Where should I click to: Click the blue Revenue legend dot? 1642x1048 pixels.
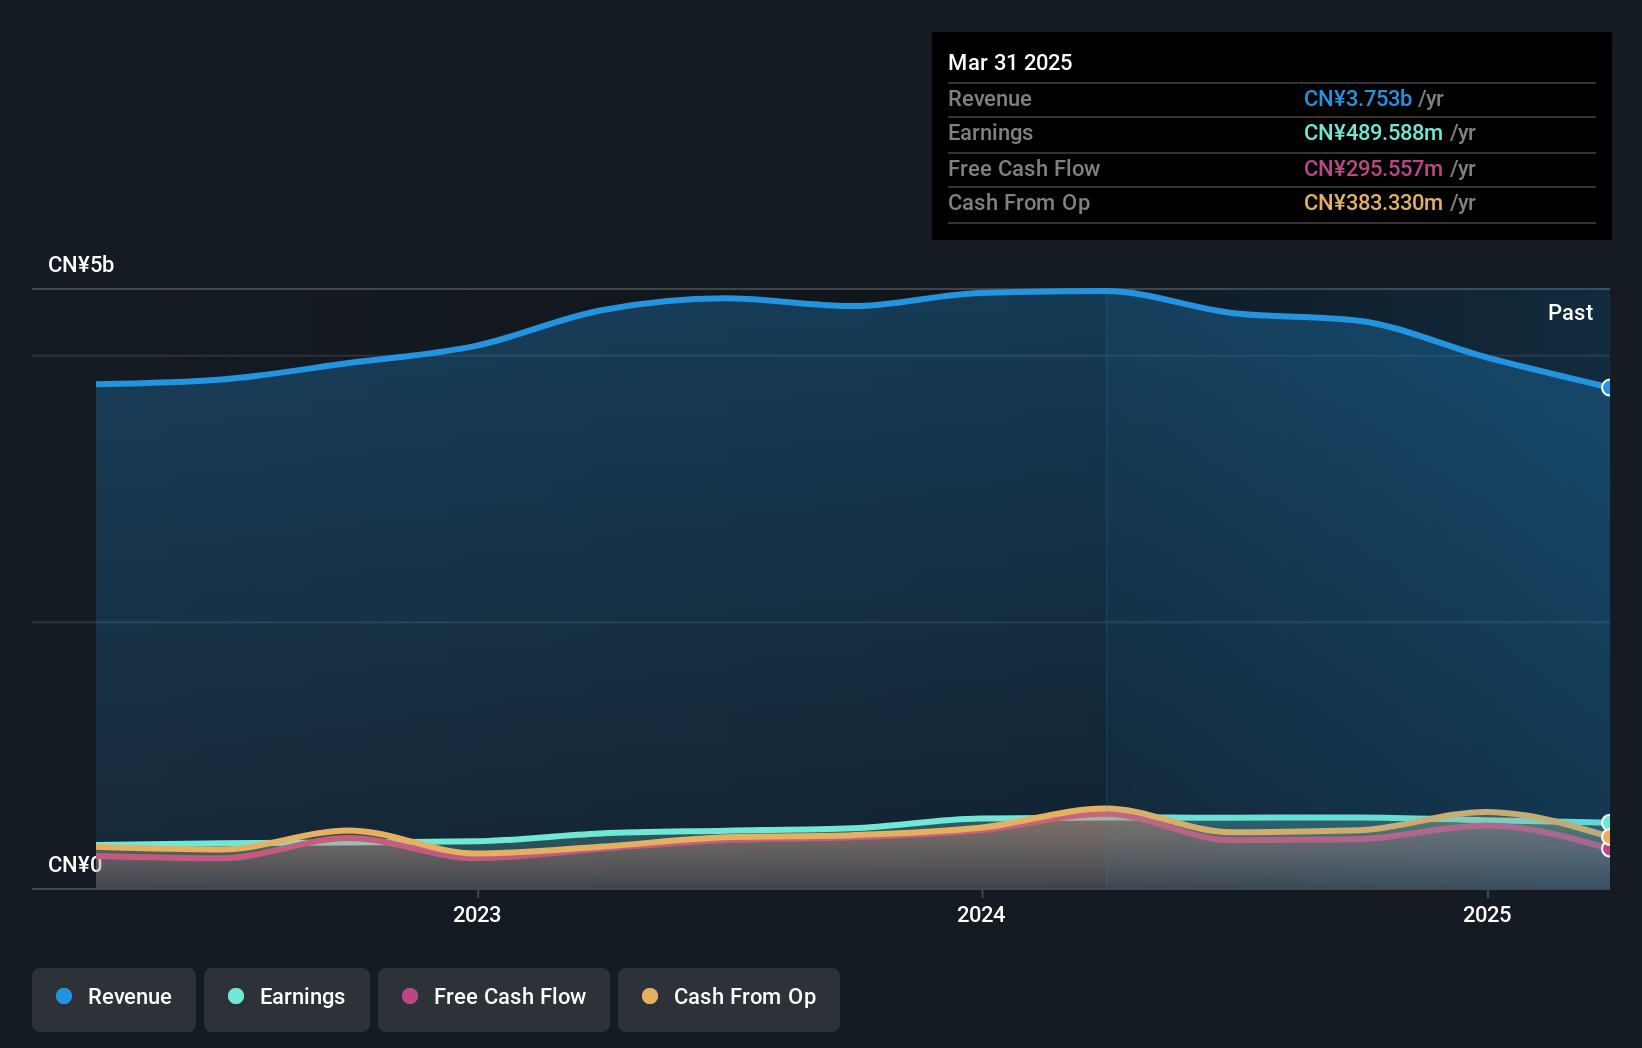click(x=64, y=996)
